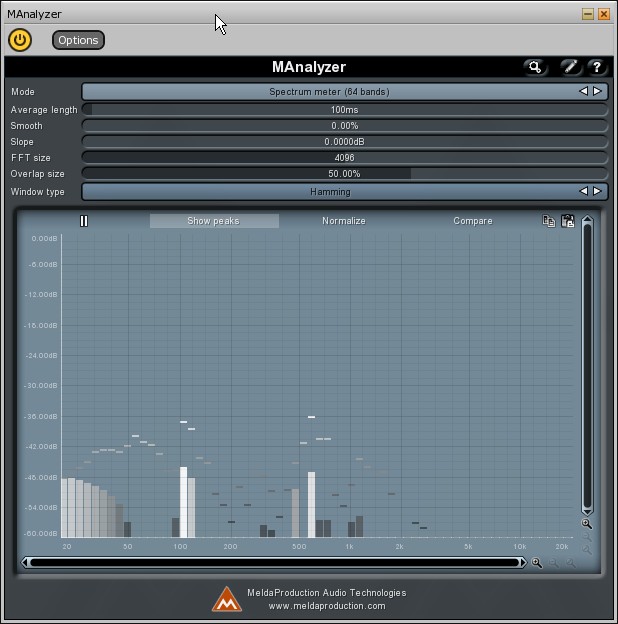
Task: Click the tall white bar near 500 Hz
Action: pos(311,505)
